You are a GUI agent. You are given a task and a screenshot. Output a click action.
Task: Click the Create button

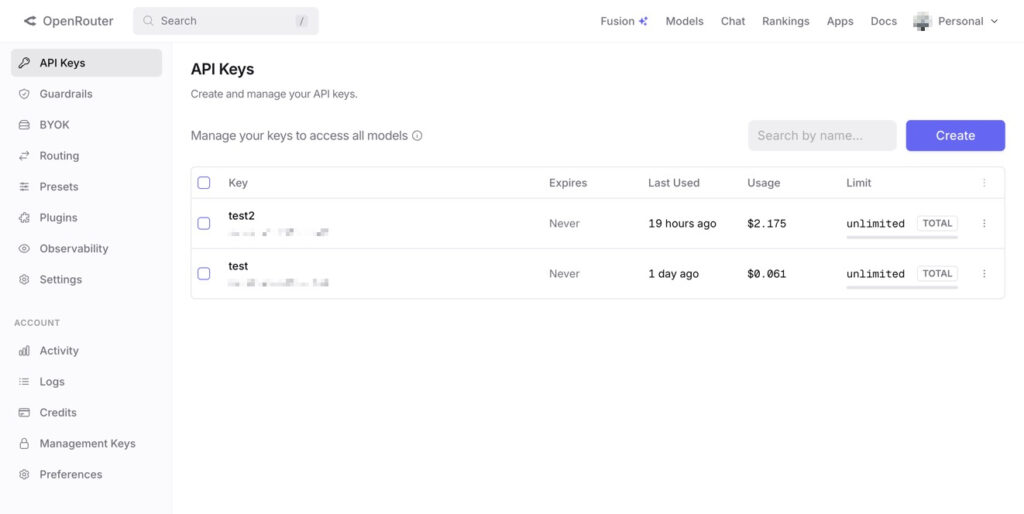pos(955,136)
